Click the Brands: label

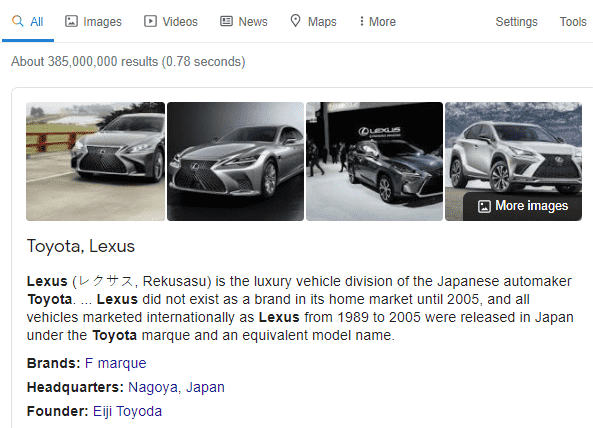point(54,363)
